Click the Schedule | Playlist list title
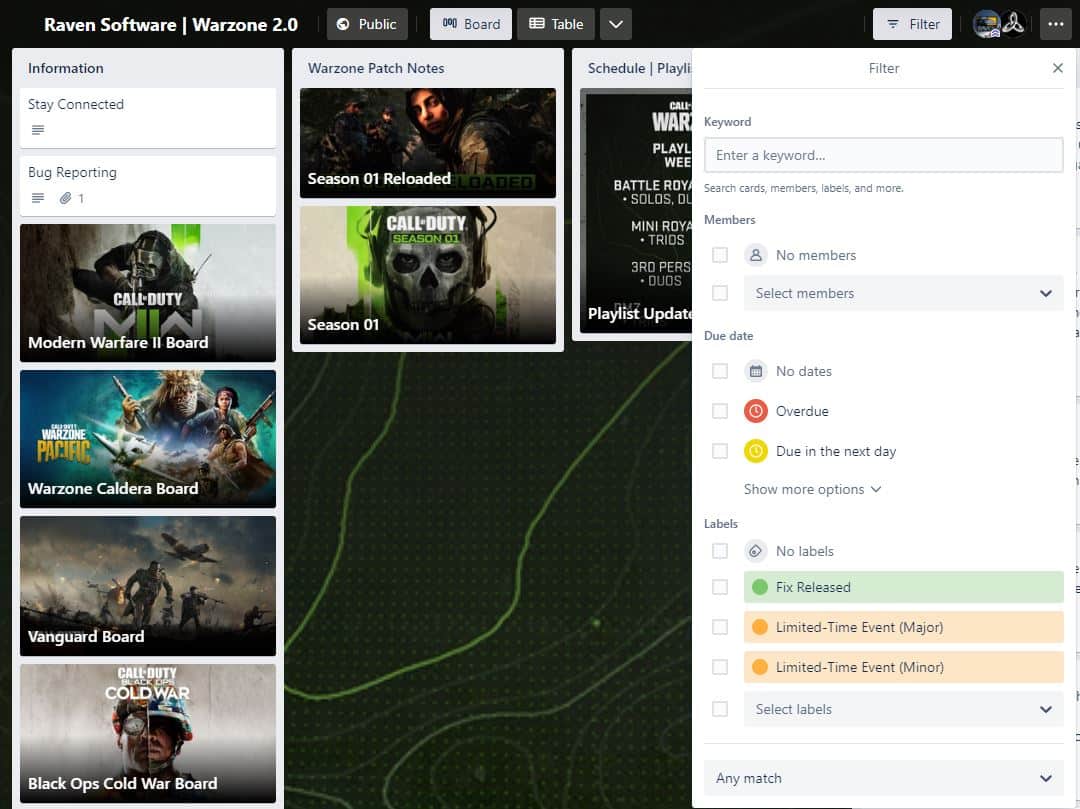 (639, 68)
